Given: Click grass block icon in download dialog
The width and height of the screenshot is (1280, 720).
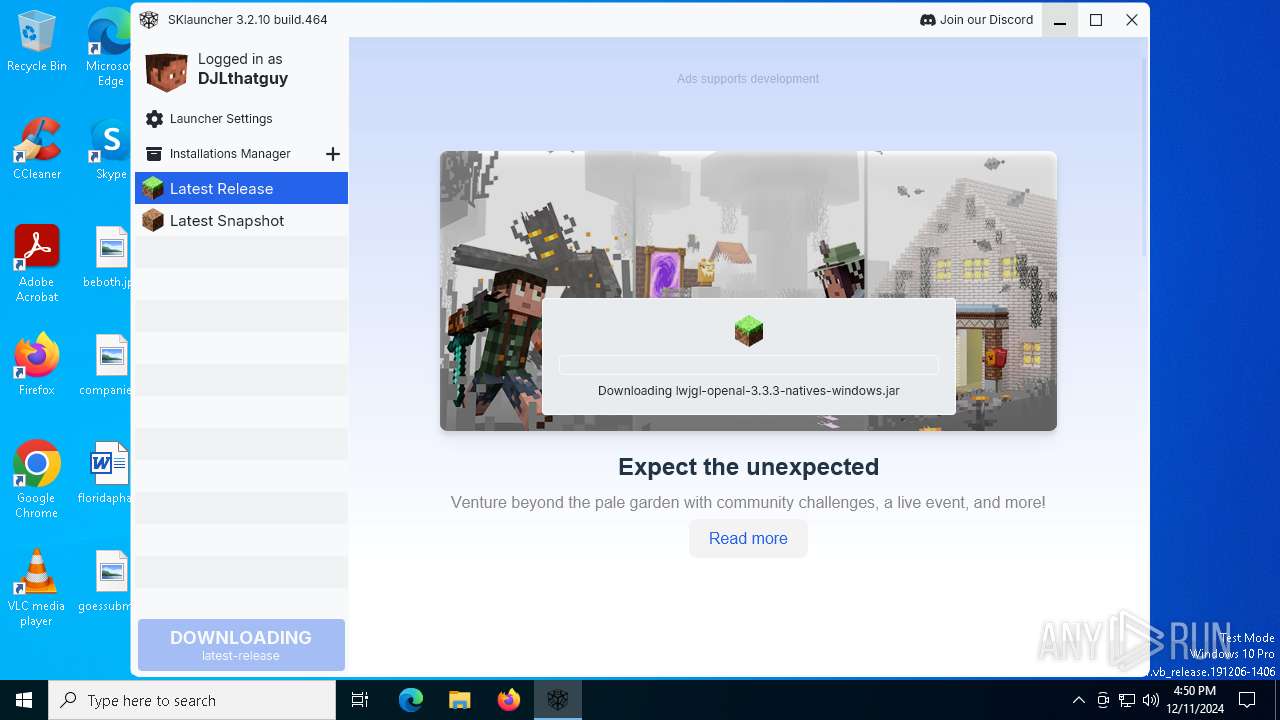Looking at the screenshot, I should (x=749, y=331).
